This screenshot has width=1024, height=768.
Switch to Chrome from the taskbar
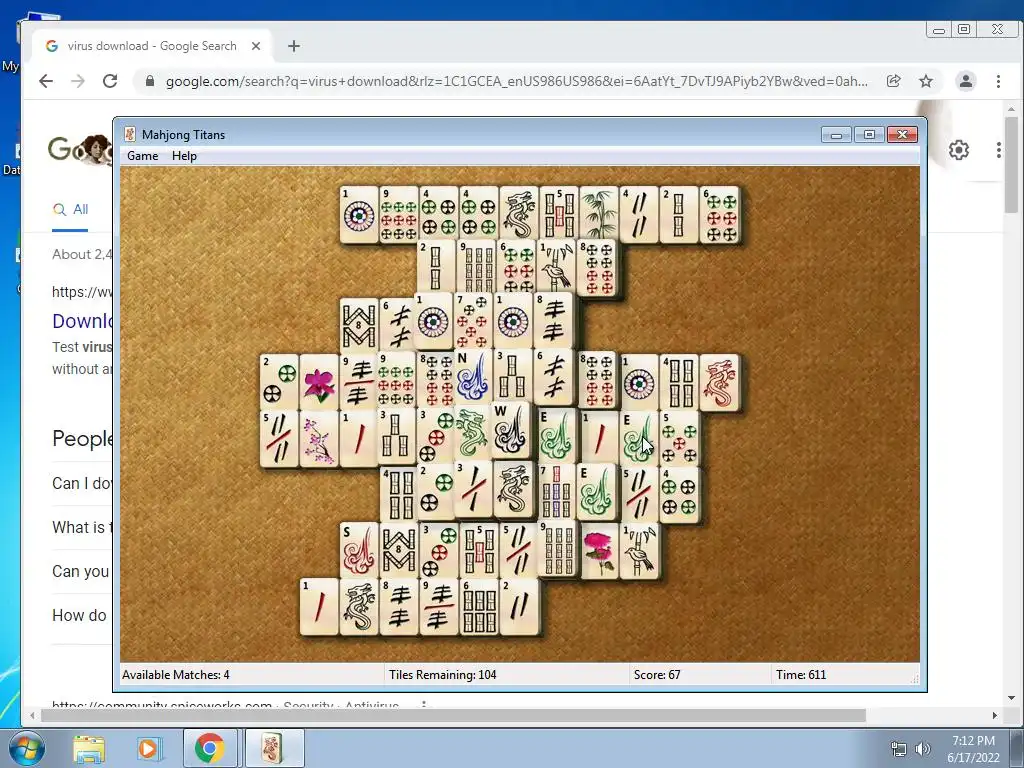tap(210, 749)
